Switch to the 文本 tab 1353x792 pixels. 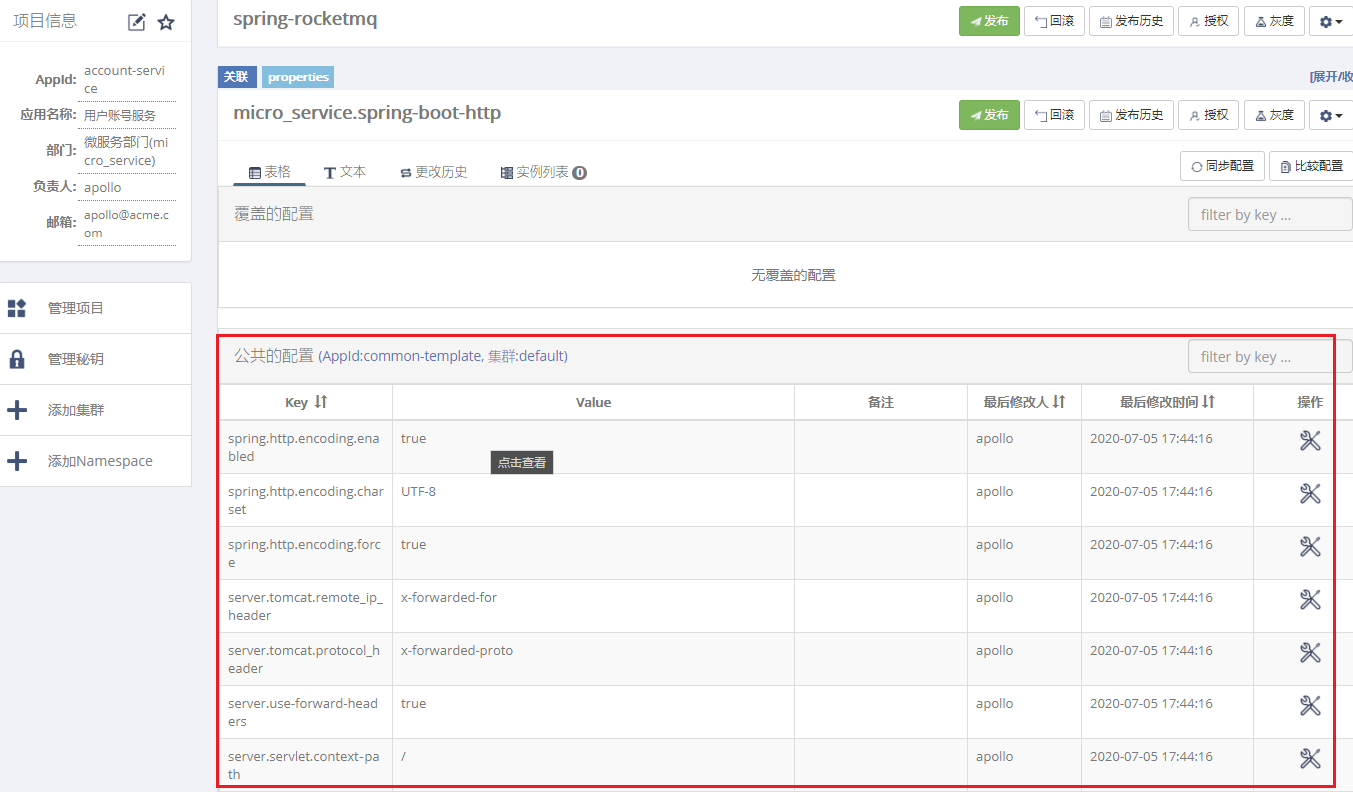[345, 172]
